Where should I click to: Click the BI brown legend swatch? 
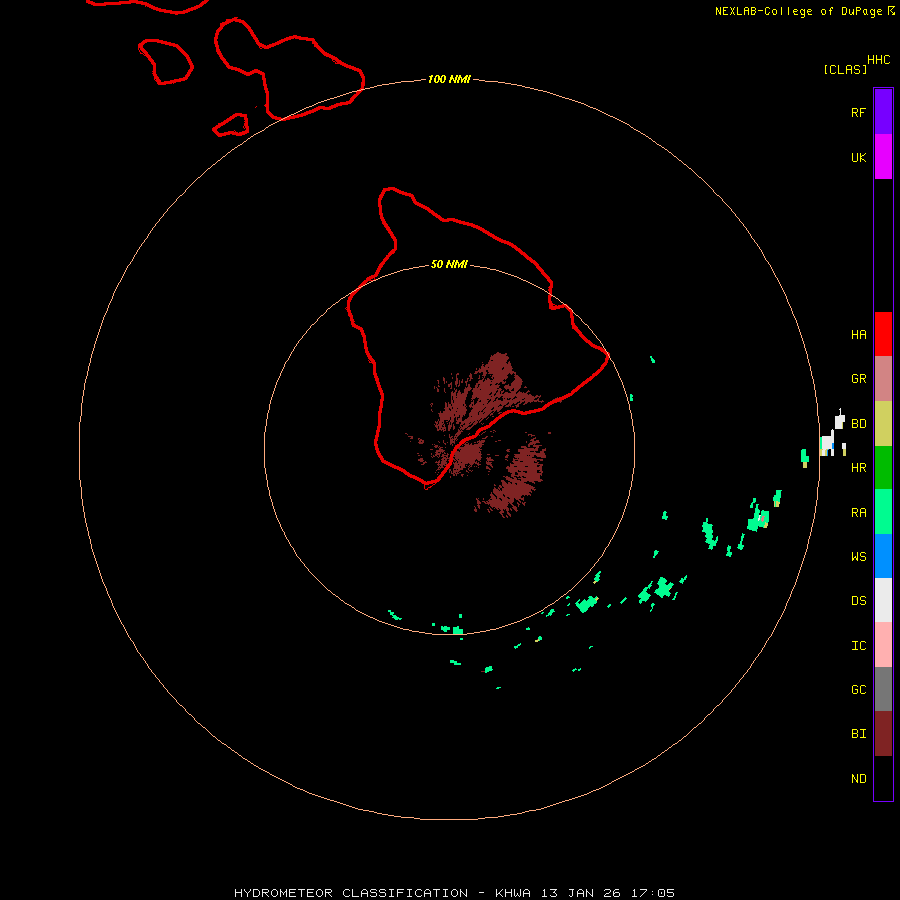tap(883, 734)
